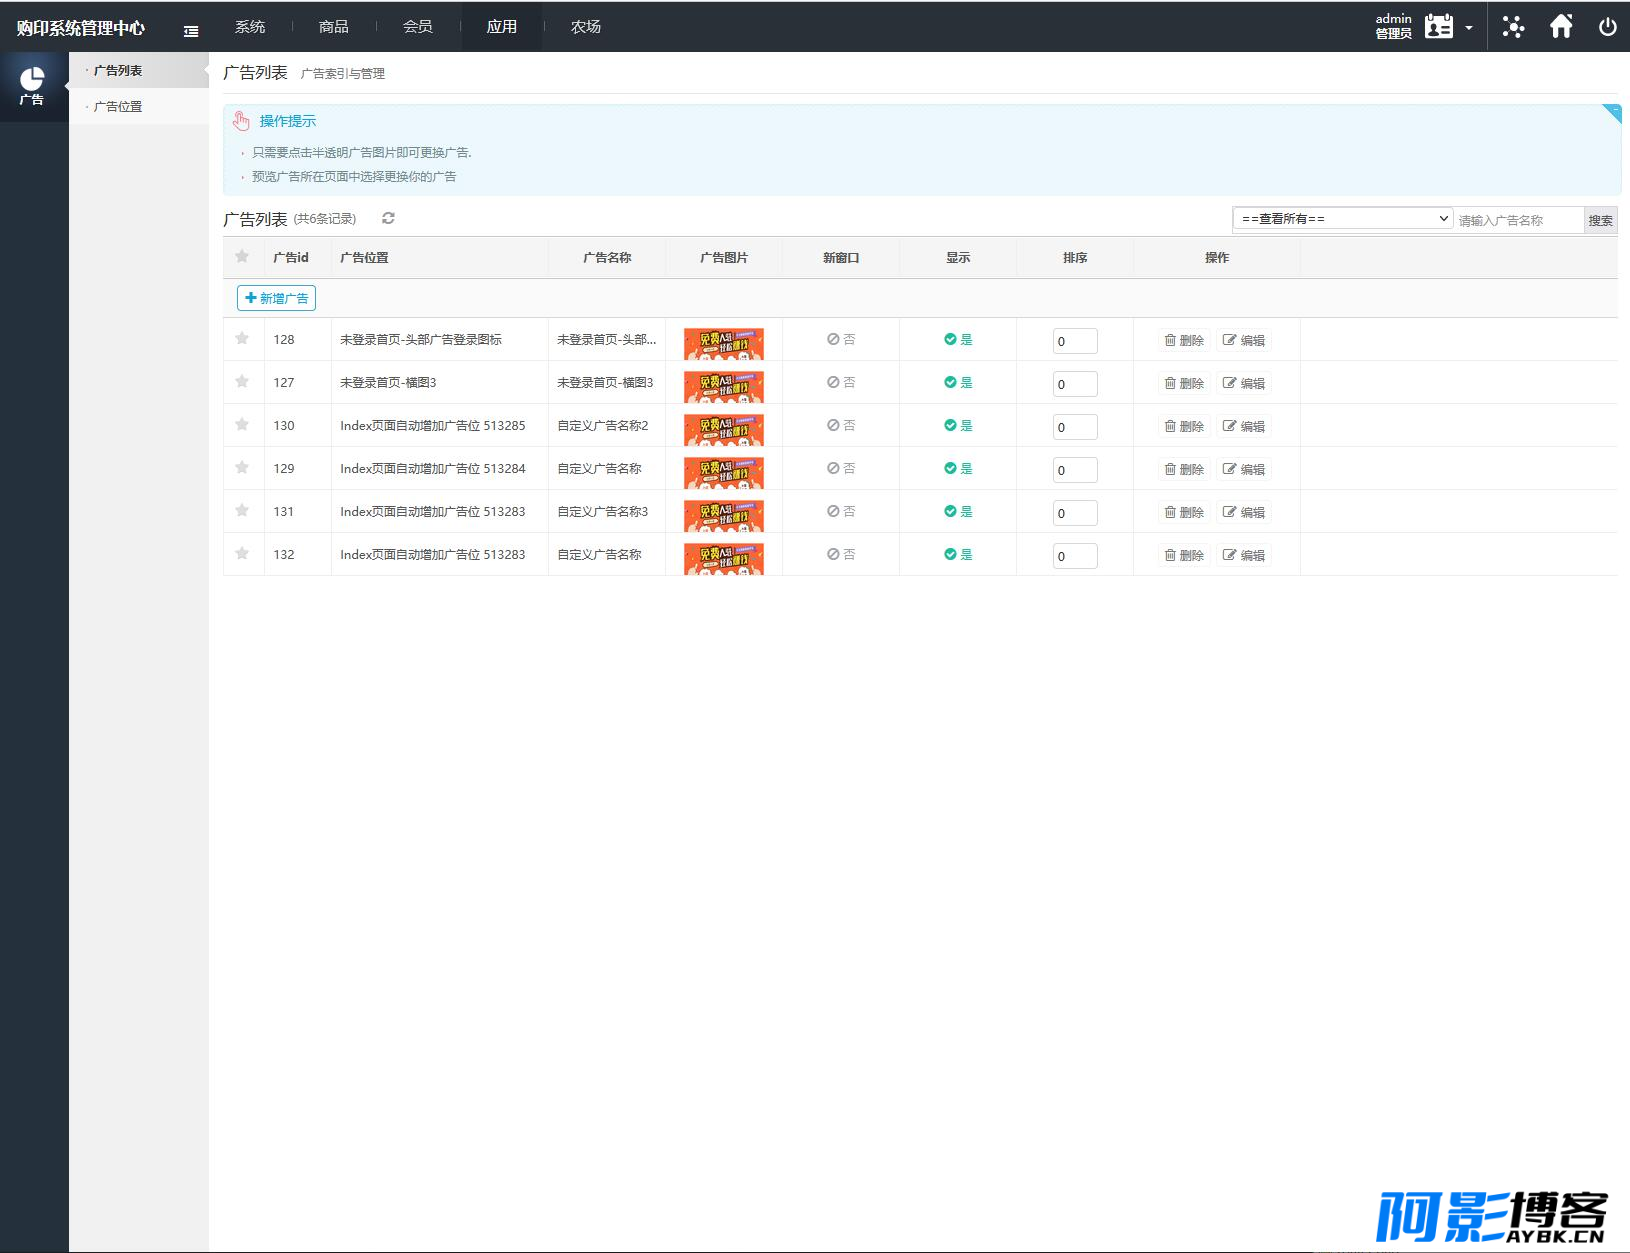Select the 广告 pie-chart sidebar icon
The height and width of the screenshot is (1253, 1630).
(33, 86)
